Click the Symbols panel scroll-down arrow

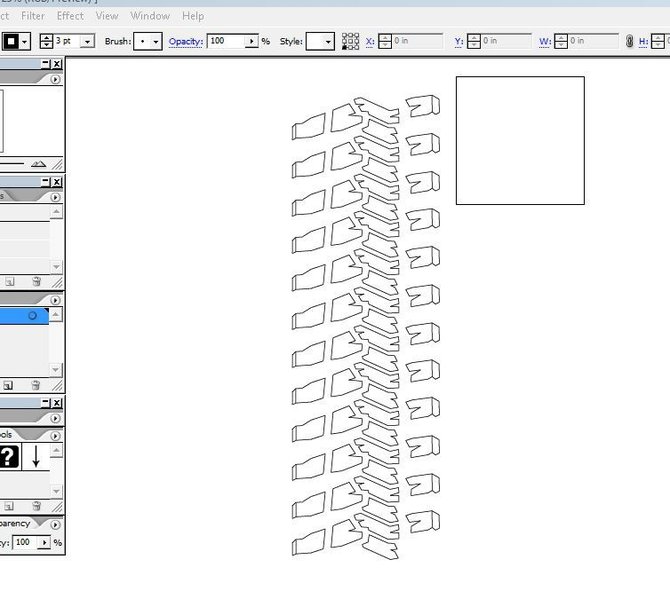56,491
